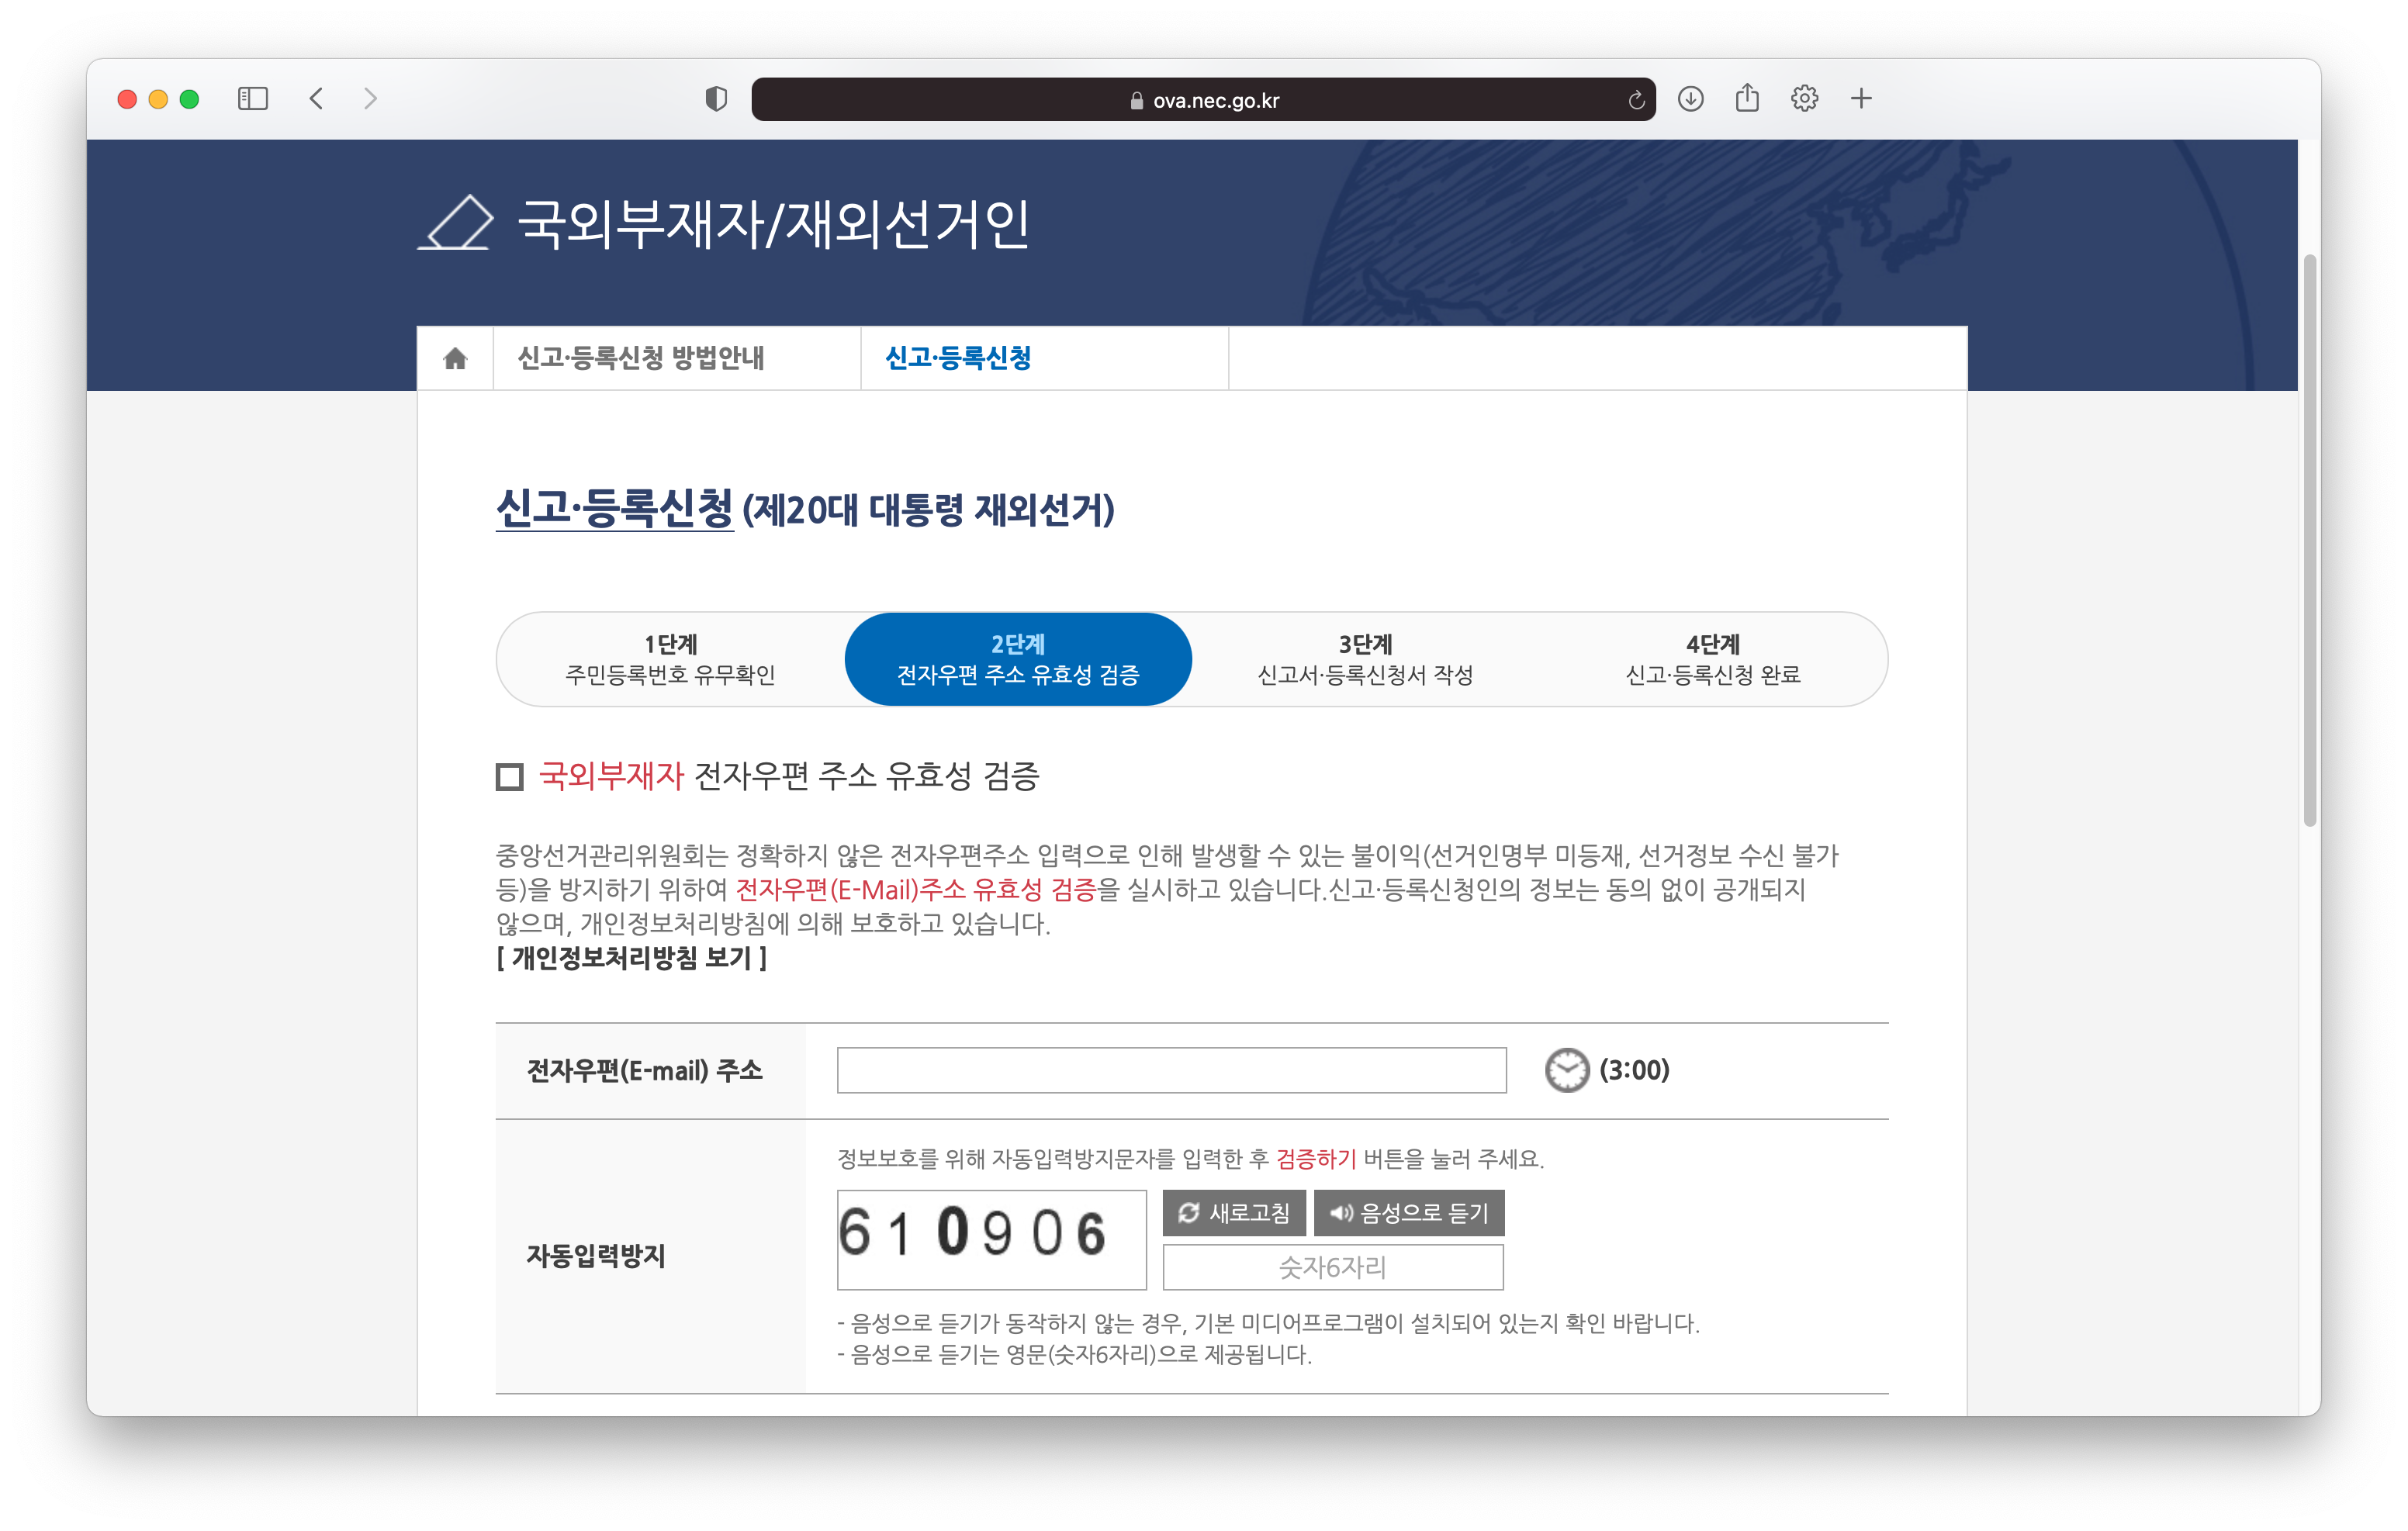Click the privacy shield icon

click(716, 99)
